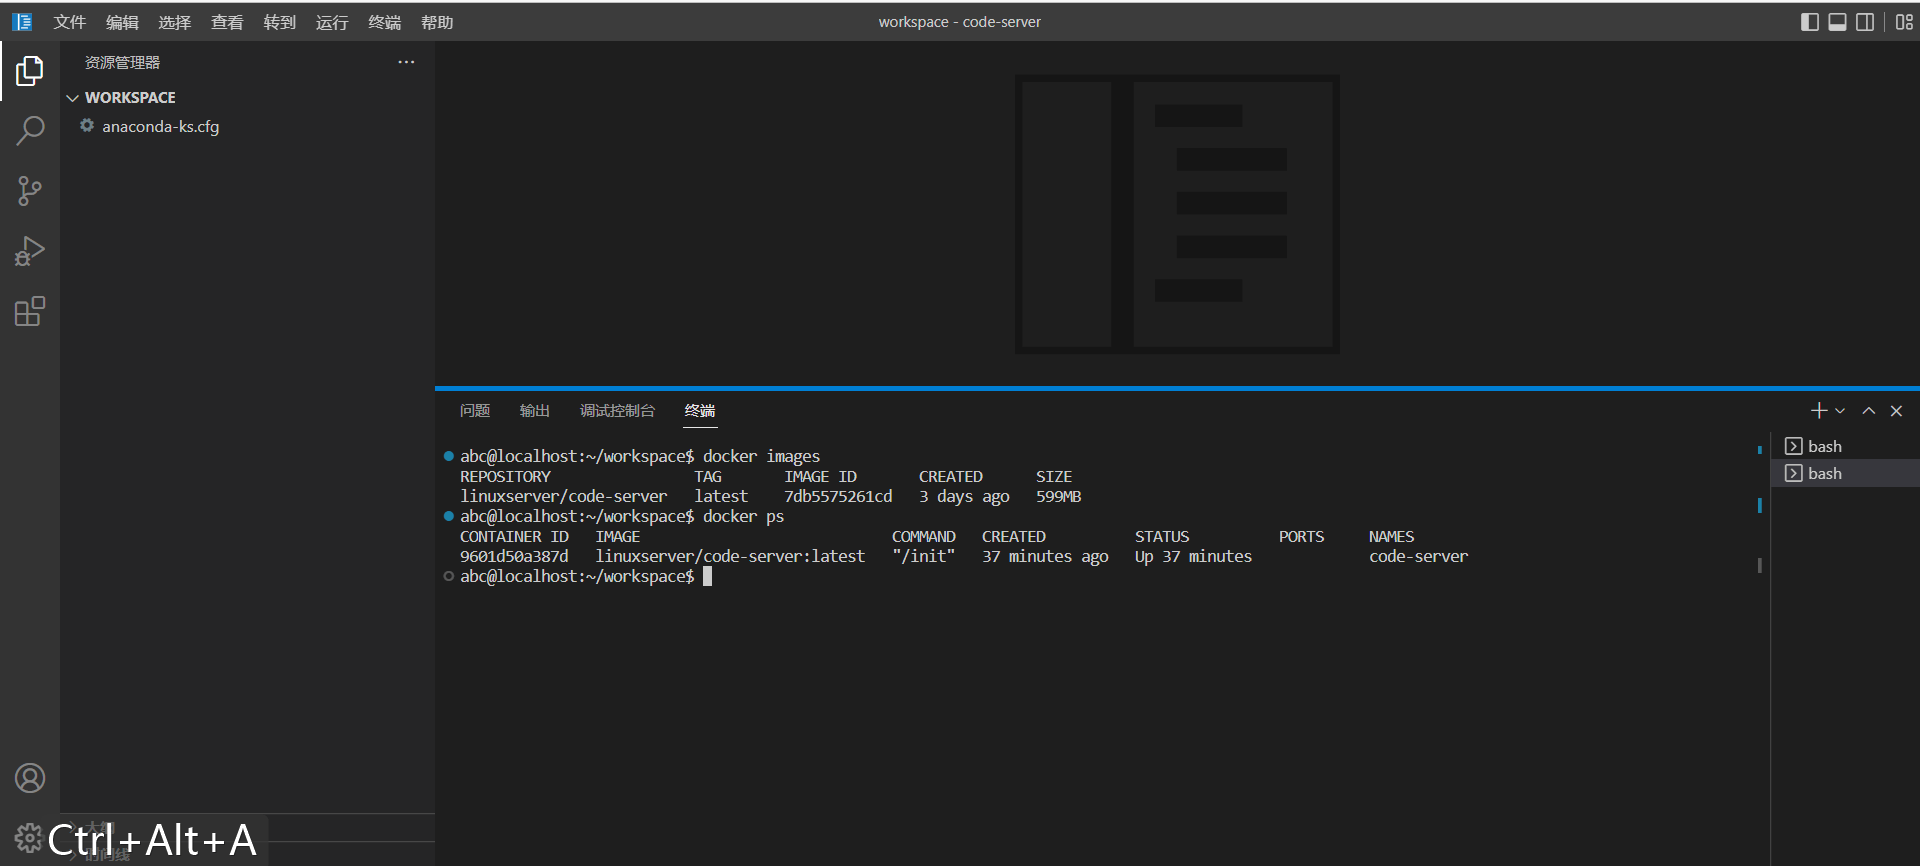Click the new terminal plus icon
This screenshot has height=866, width=1920.
(x=1818, y=411)
